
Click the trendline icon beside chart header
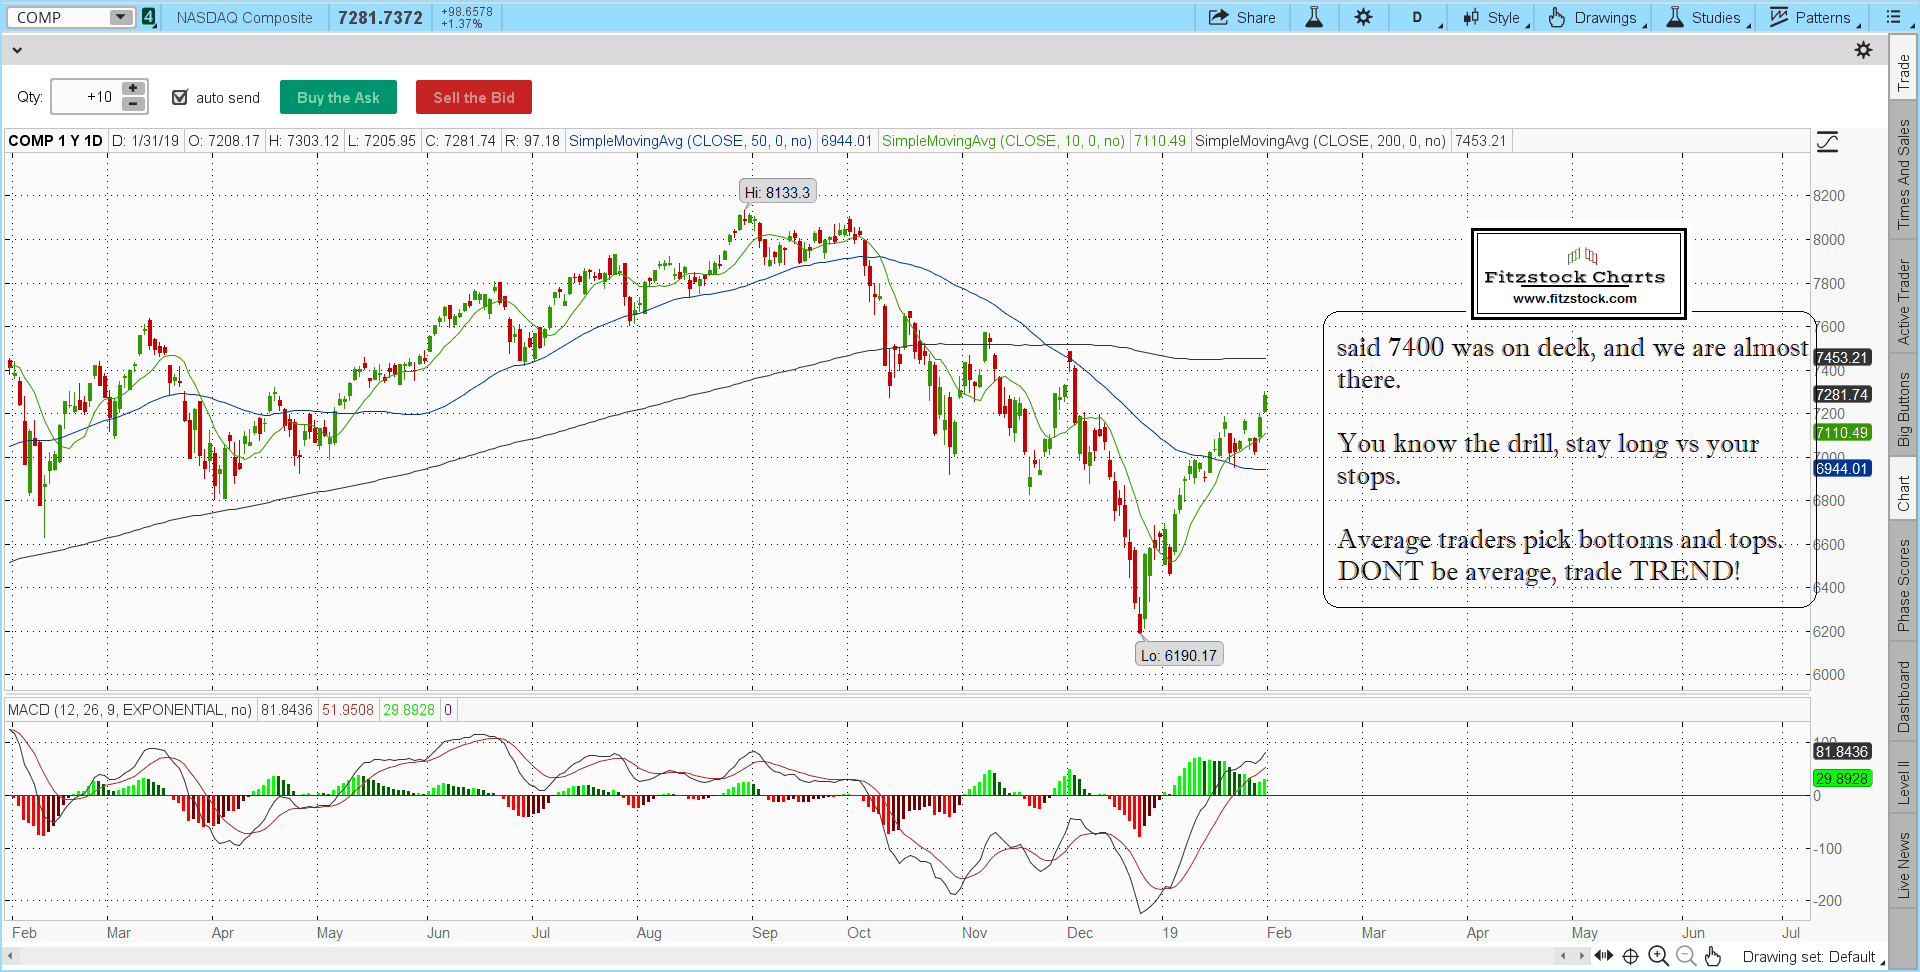[1827, 142]
